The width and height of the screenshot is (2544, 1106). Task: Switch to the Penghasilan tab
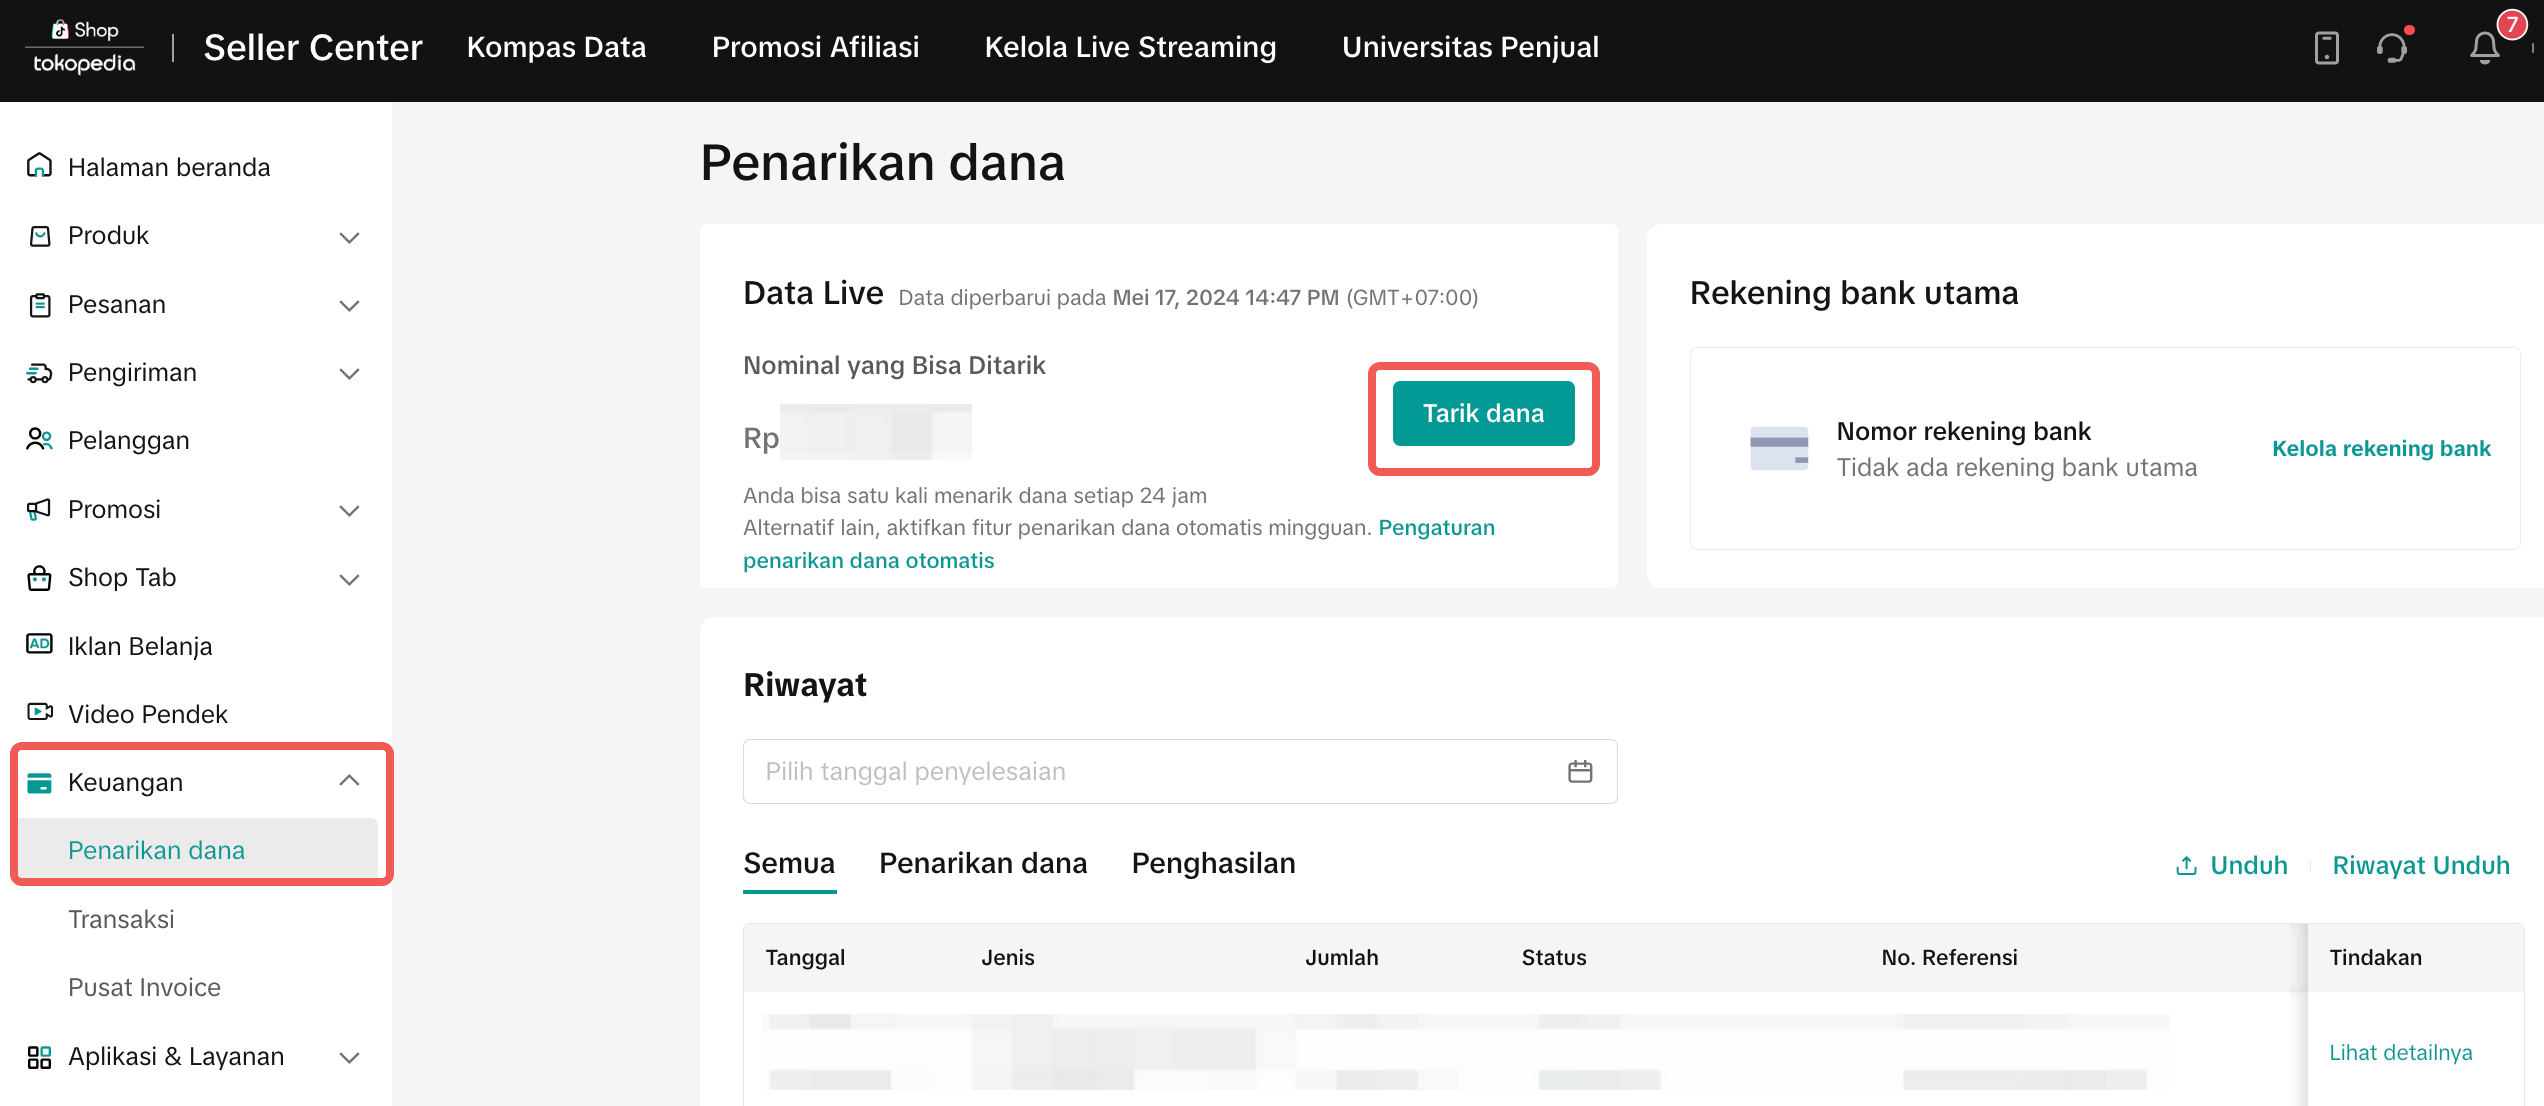click(x=1213, y=863)
